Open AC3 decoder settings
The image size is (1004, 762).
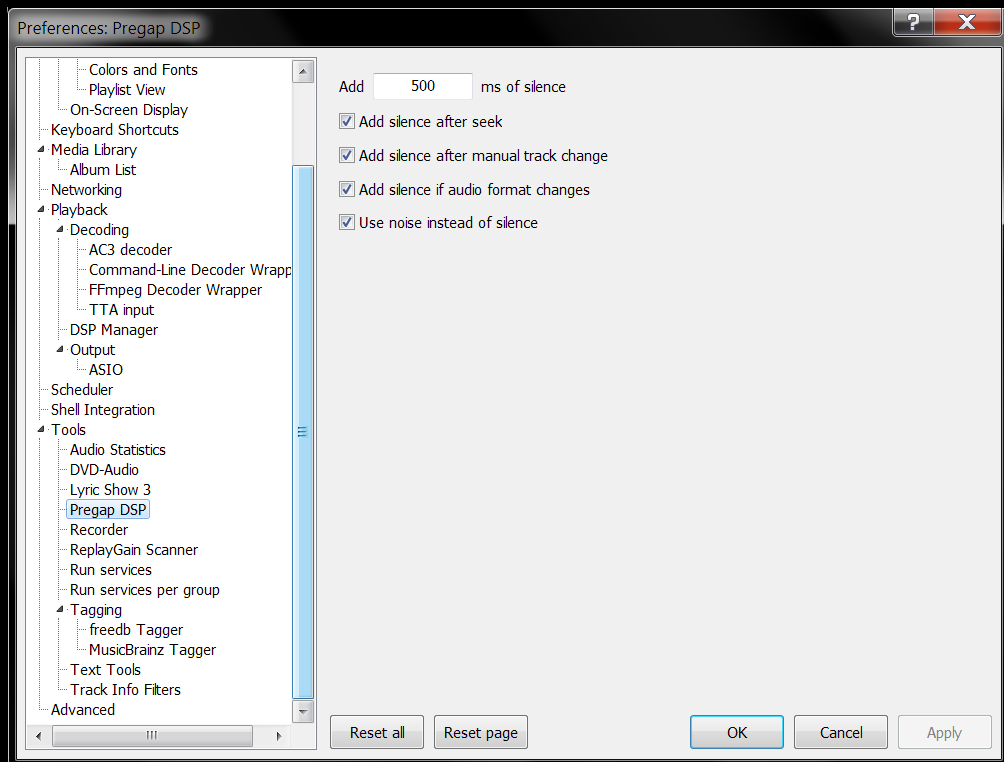tap(131, 250)
